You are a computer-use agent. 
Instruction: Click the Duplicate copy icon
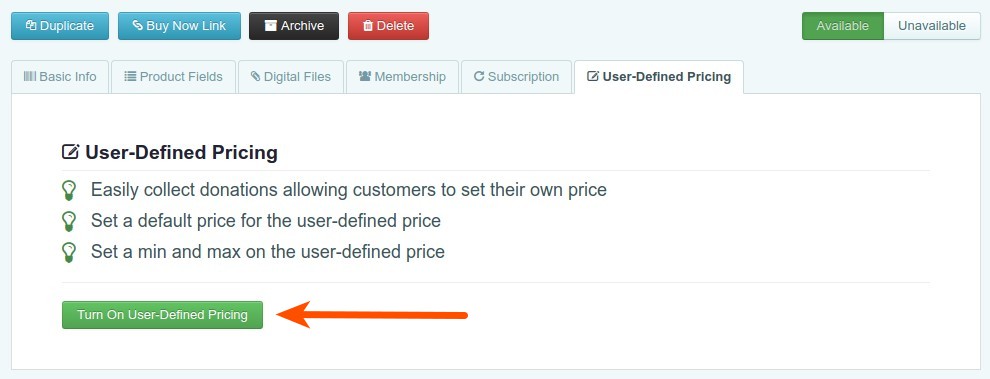point(31,26)
